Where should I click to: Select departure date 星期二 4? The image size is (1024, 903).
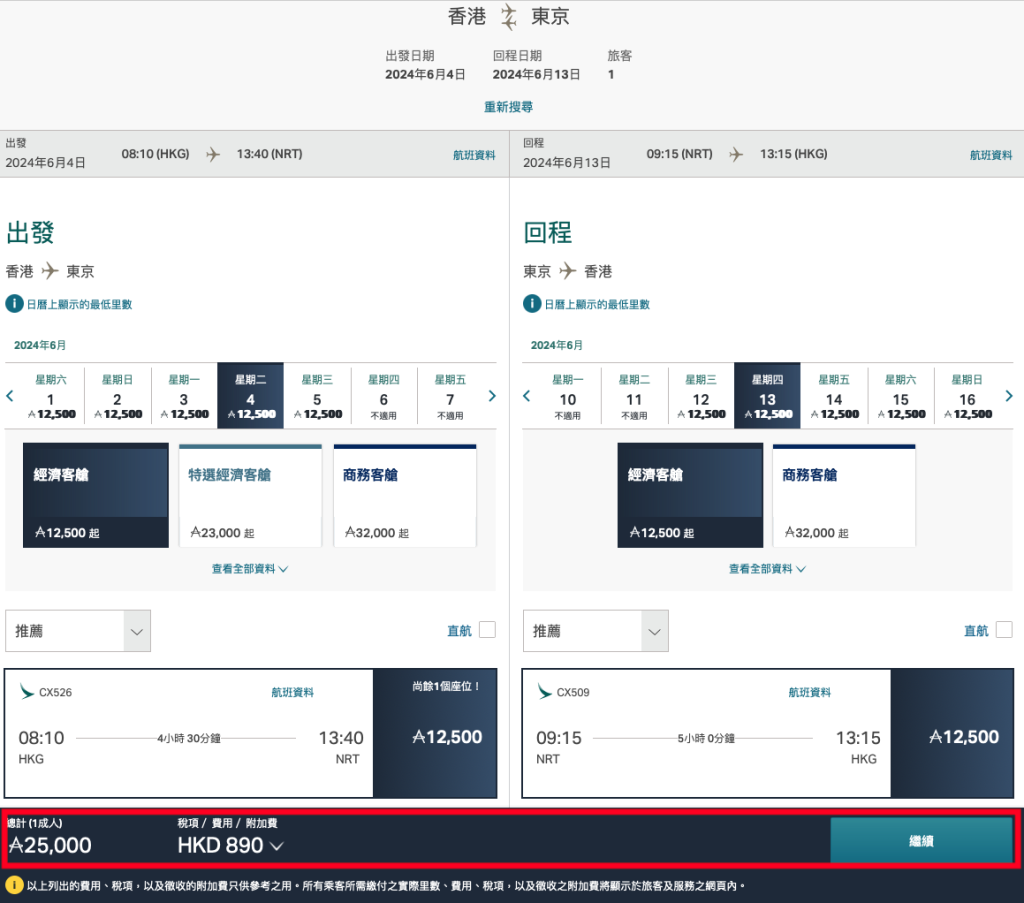coord(251,396)
